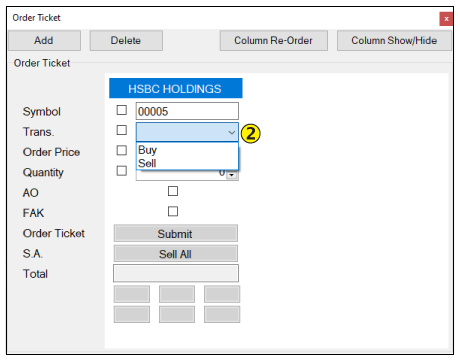Choose Sell from the Trans. list
460x360 pixels.
point(187,163)
